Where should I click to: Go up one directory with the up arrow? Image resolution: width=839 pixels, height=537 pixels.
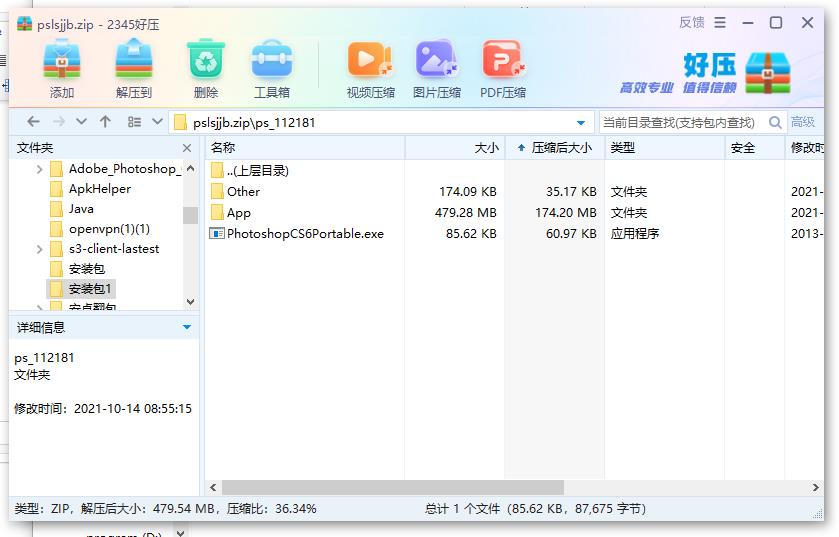click(105, 122)
